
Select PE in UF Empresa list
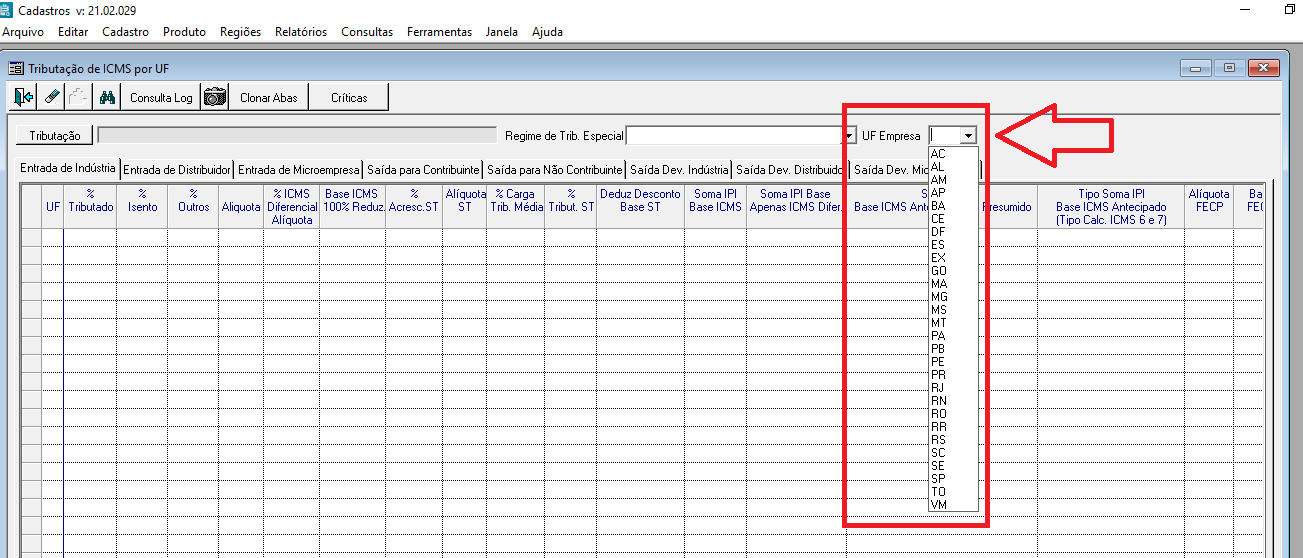click(x=953, y=362)
